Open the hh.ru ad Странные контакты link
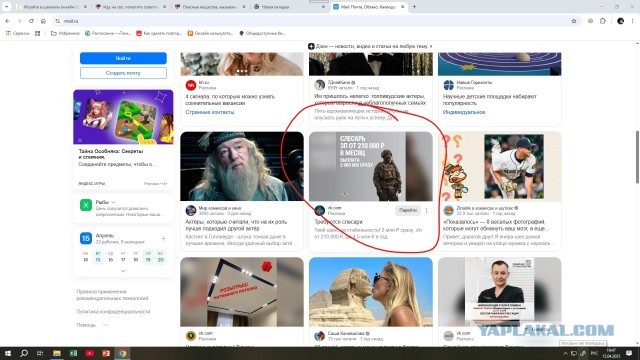Screen dimensions: 640x360 click(x=210, y=112)
